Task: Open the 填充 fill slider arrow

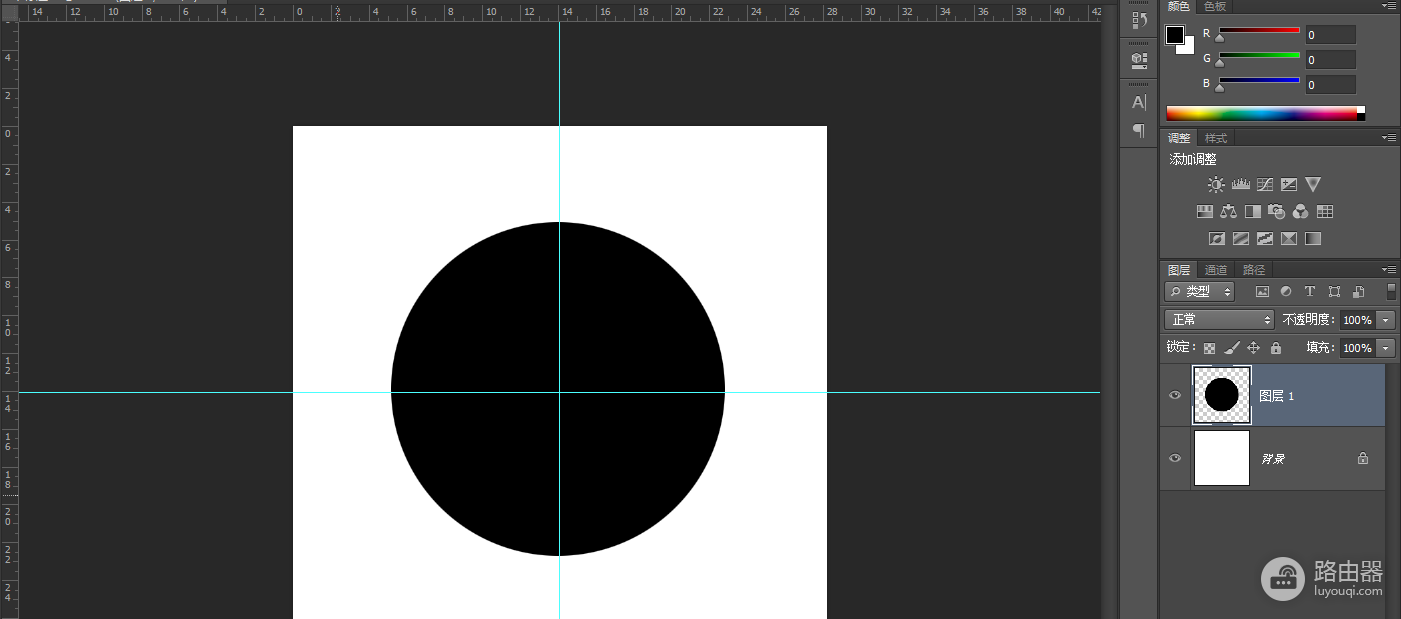Action: [x=1386, y=348]
